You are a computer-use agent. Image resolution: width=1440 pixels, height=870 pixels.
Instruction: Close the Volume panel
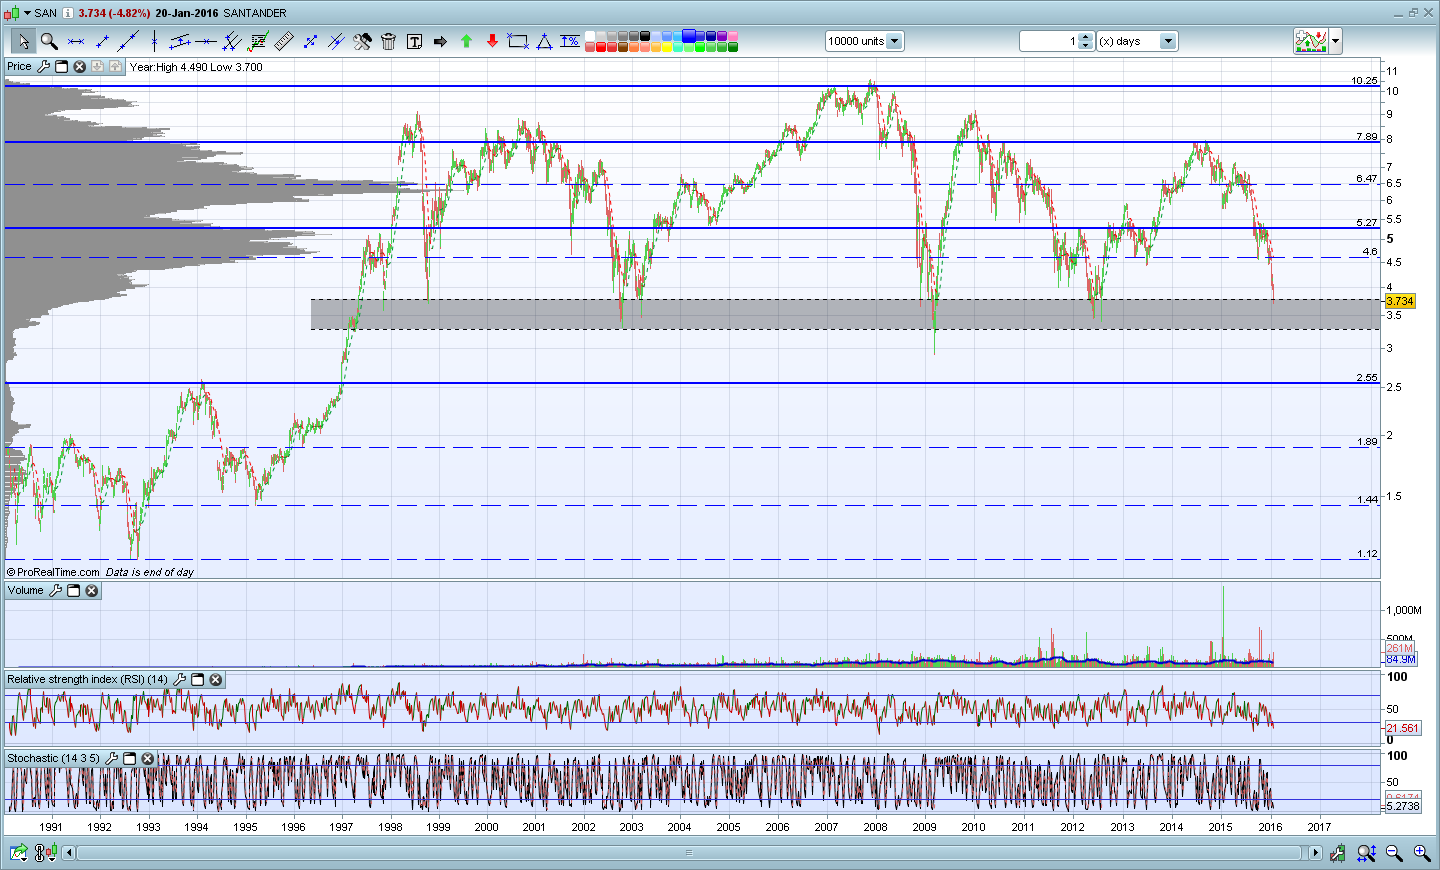tap(91, 591)
